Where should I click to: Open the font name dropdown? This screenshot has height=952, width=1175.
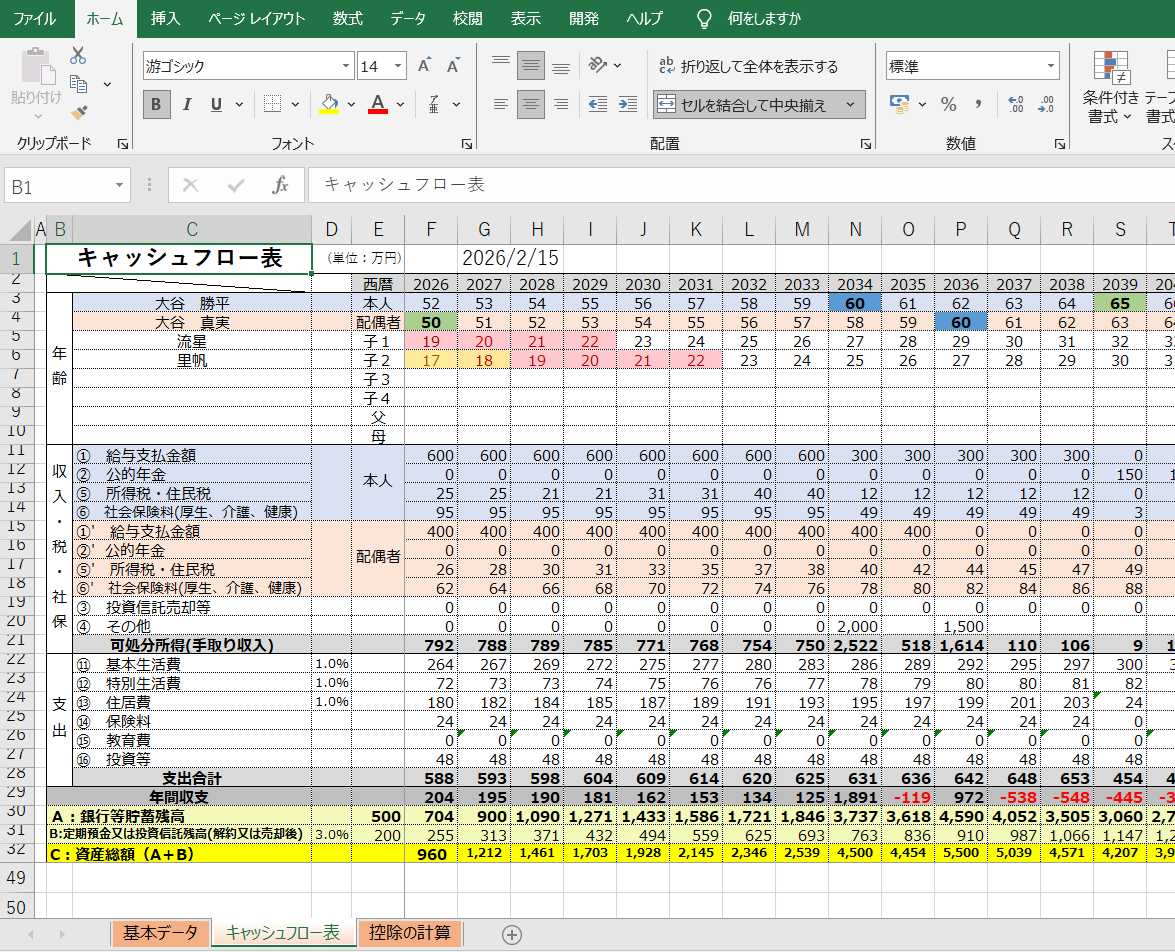(346, 67)
